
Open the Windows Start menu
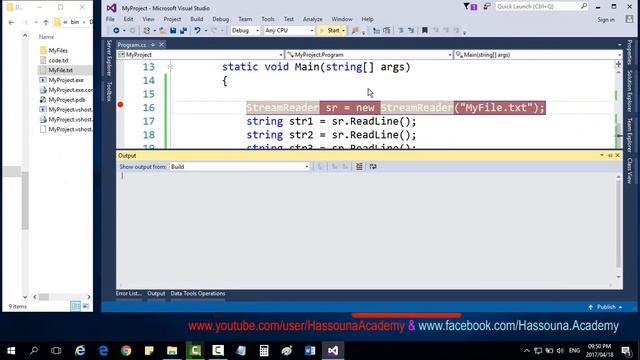[x=11, y=351]
